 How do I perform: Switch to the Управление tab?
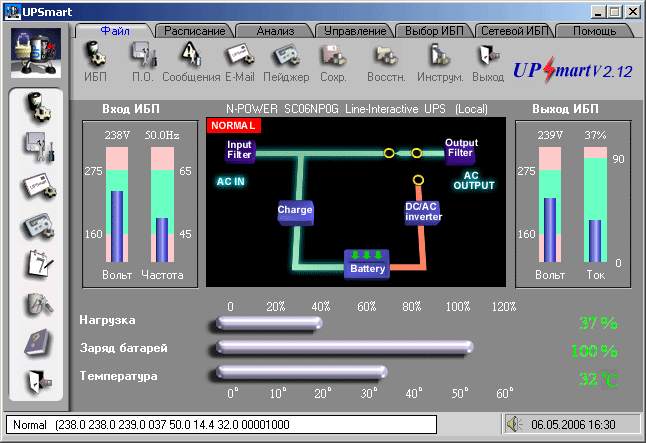point(355,31)
